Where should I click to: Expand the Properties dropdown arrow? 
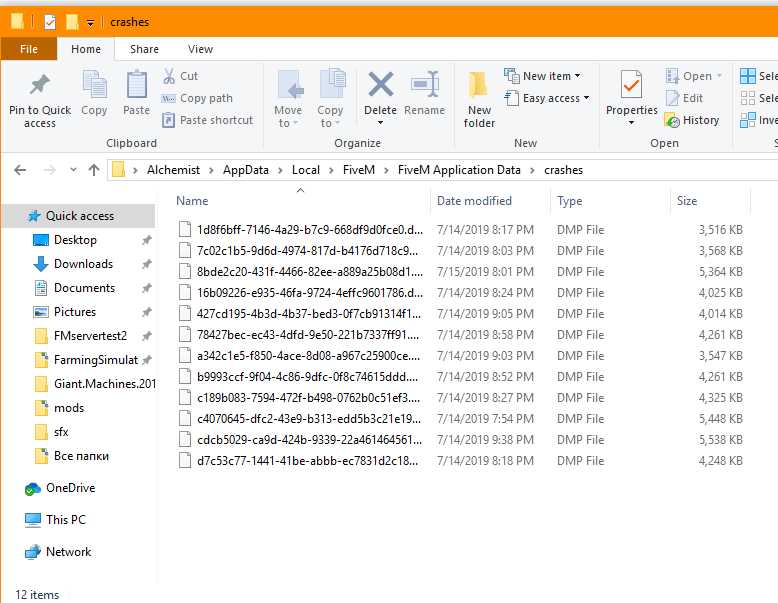(631, 123)
